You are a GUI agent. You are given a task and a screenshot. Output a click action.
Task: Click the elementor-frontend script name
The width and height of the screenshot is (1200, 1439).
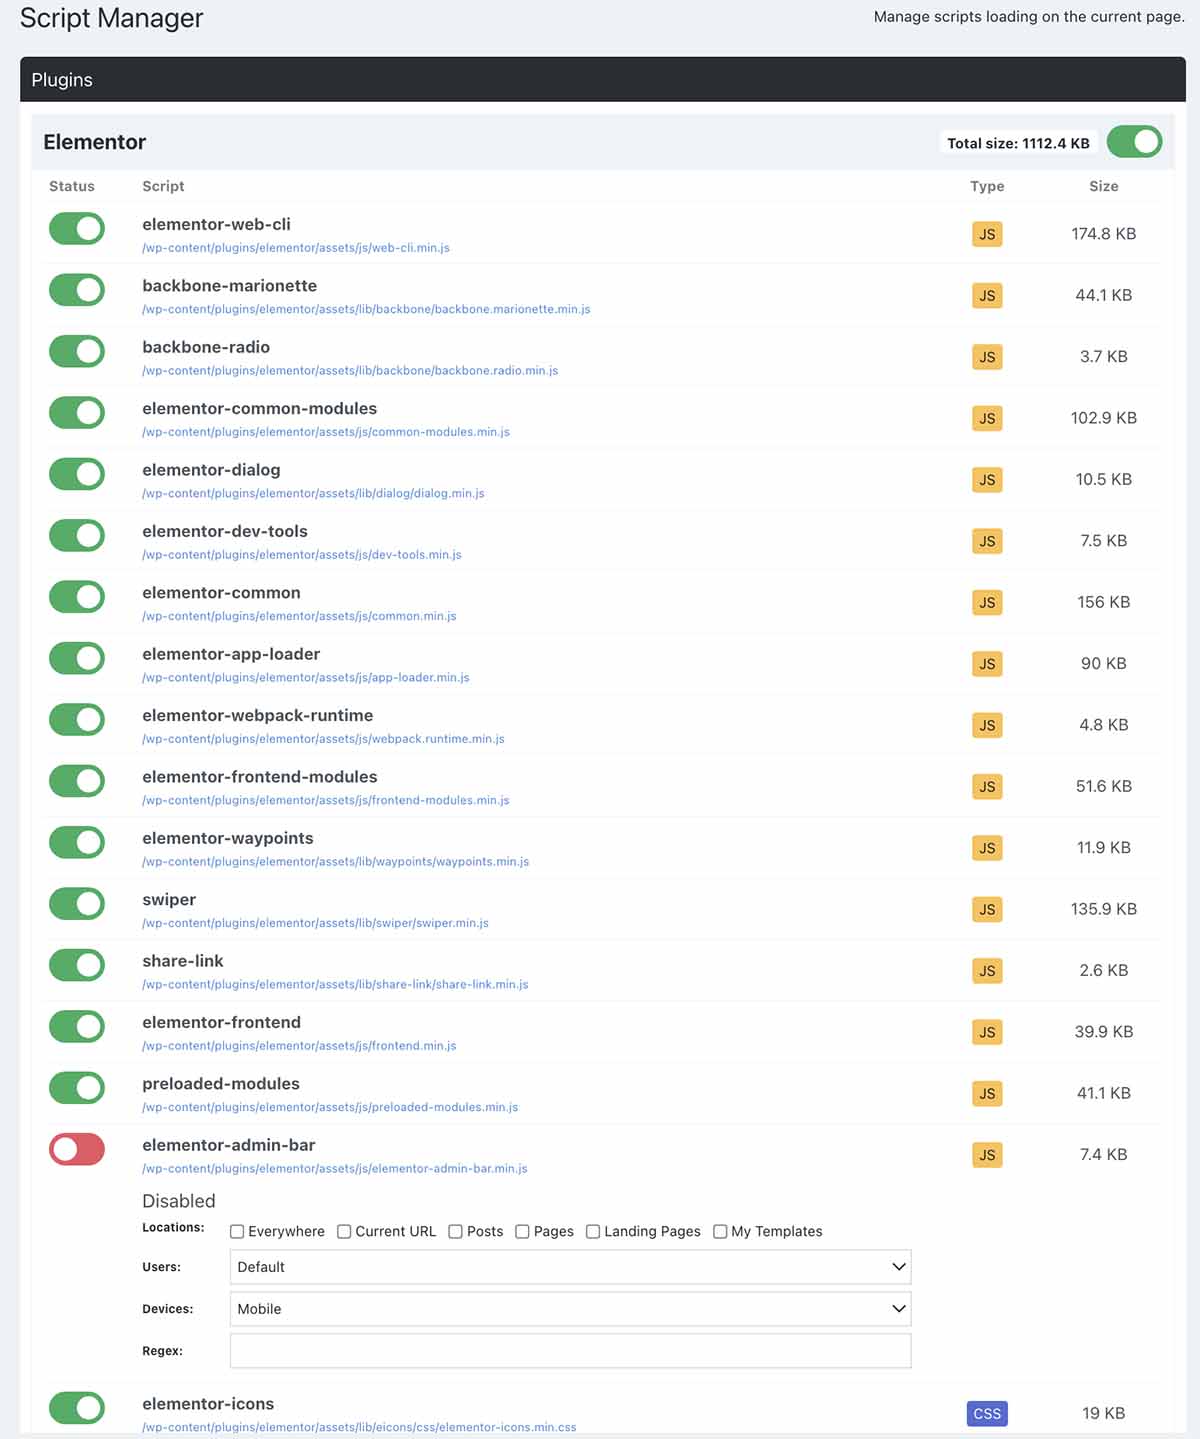pos(222,1022)
